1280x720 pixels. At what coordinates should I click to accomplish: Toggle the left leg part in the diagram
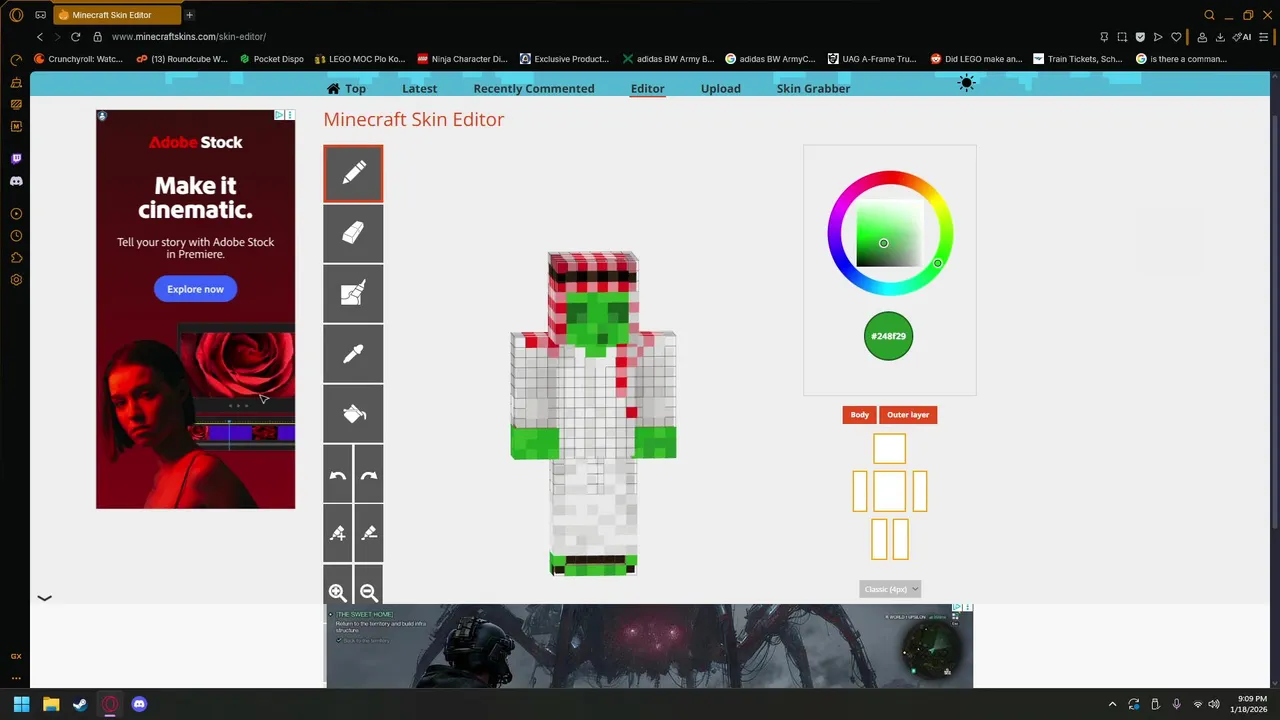[879, 539]
